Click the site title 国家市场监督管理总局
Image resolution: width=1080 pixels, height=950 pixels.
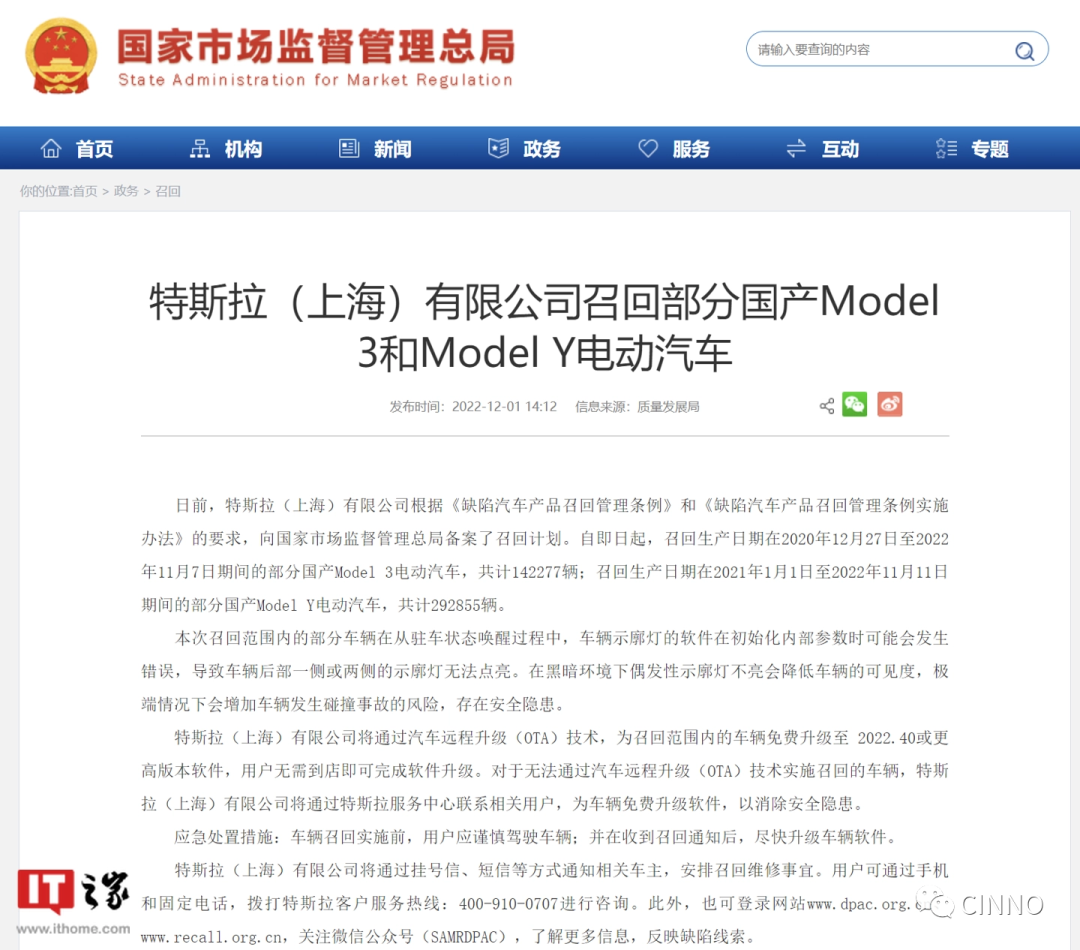(316, 47)
